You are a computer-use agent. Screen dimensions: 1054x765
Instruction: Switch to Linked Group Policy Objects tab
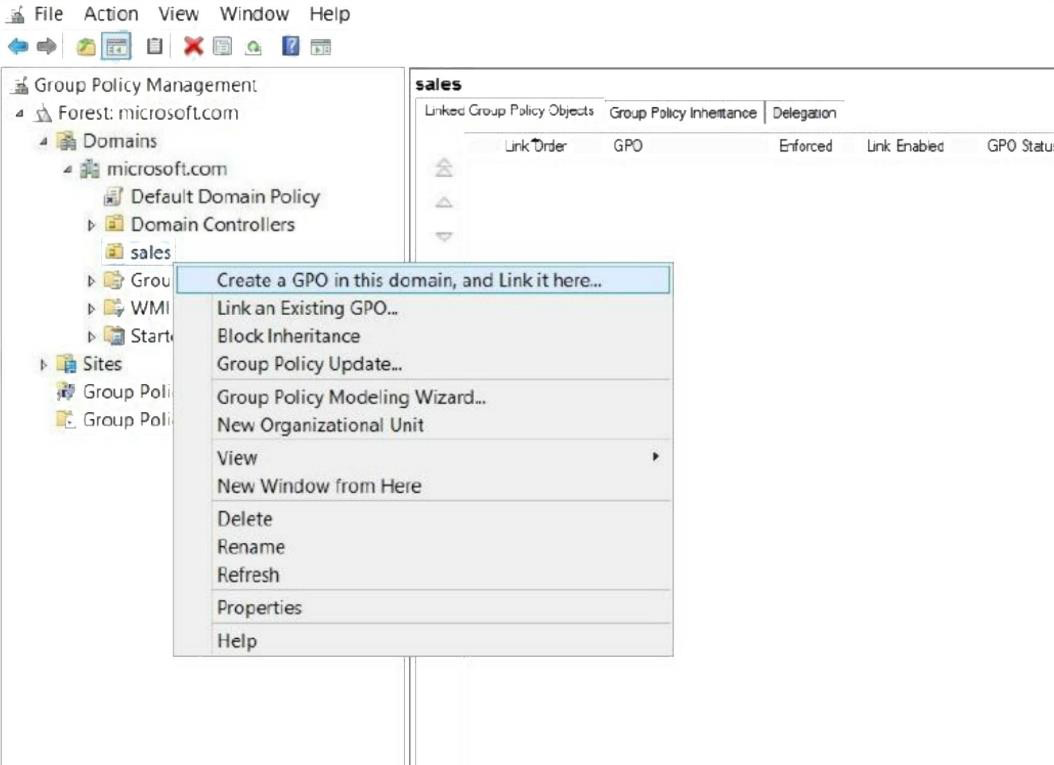pyautogui.click(x=509, y=111)
